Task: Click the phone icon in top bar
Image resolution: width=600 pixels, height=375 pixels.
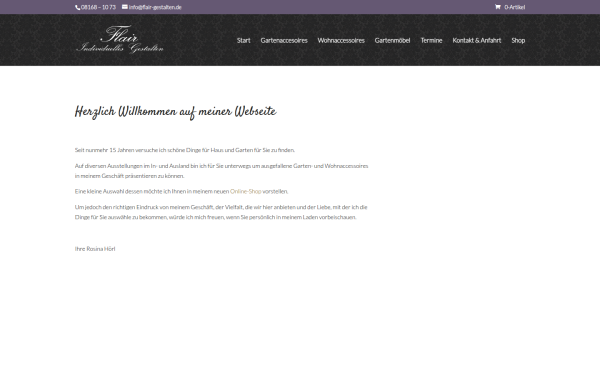Action: (x=78, y=7)
